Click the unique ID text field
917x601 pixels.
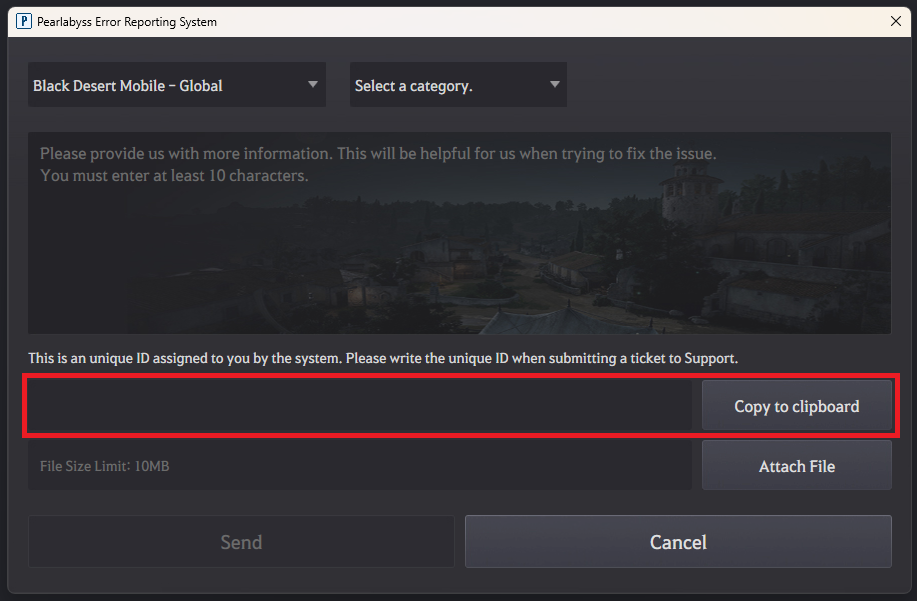[360, 406]
